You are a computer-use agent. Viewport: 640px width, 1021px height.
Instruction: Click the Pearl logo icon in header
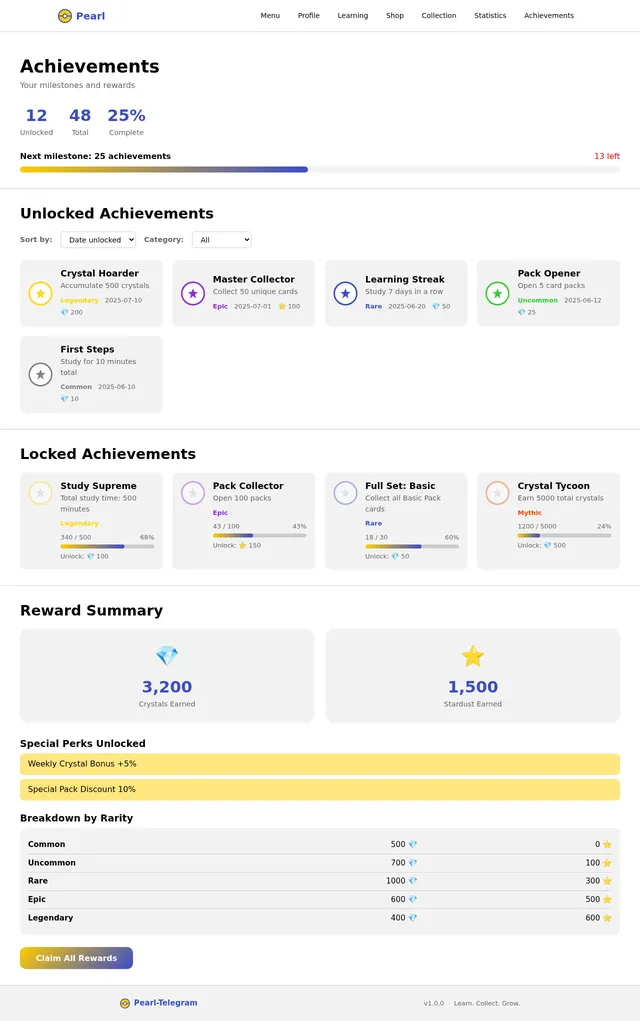point(64,16)
